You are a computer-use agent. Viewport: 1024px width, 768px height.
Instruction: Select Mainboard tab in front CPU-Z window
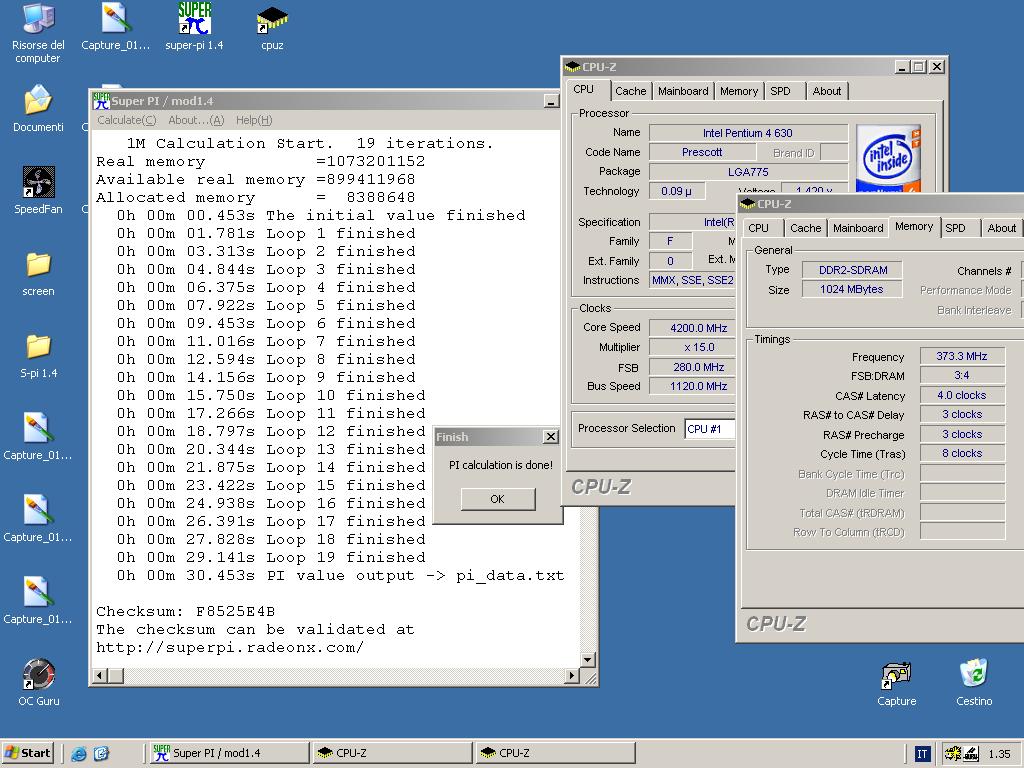[858, 228]
